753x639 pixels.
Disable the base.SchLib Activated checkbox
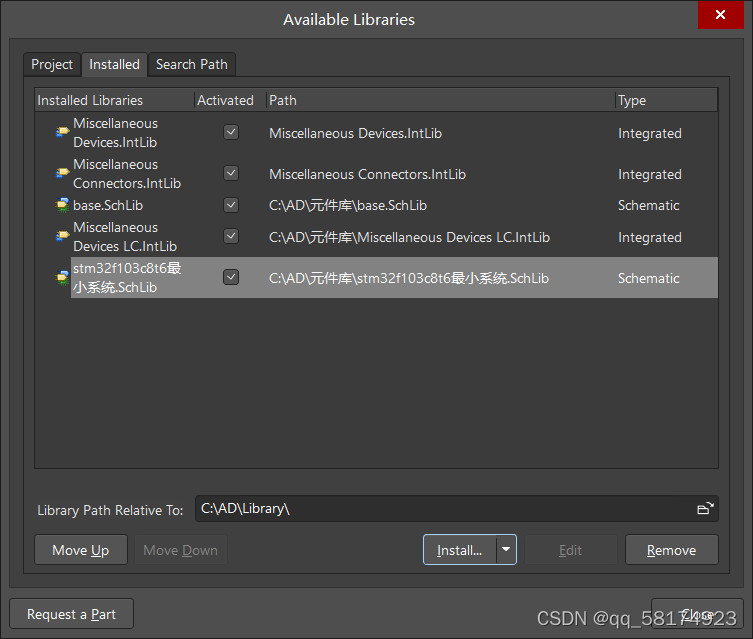coord(231,205)
